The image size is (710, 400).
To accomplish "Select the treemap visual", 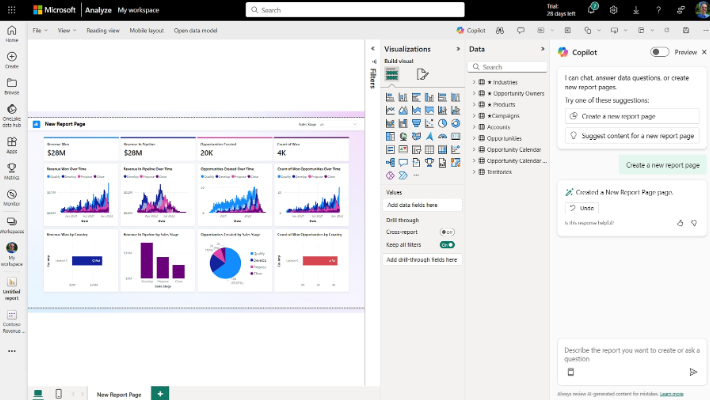I will point(390,136).
